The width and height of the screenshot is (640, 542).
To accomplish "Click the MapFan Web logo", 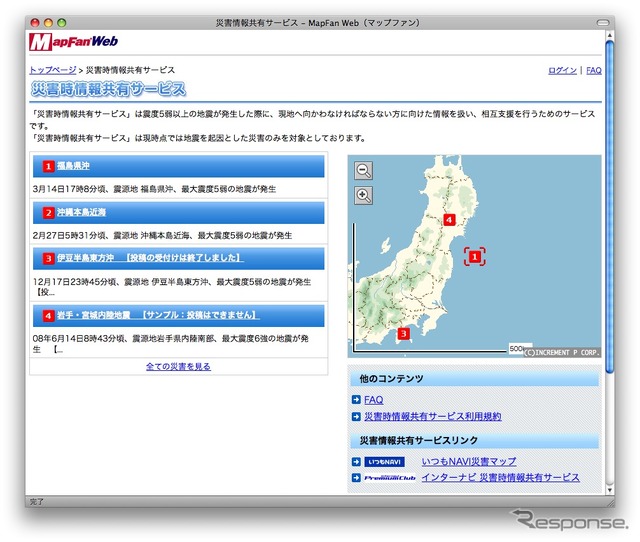I will [x=73, y=42].
